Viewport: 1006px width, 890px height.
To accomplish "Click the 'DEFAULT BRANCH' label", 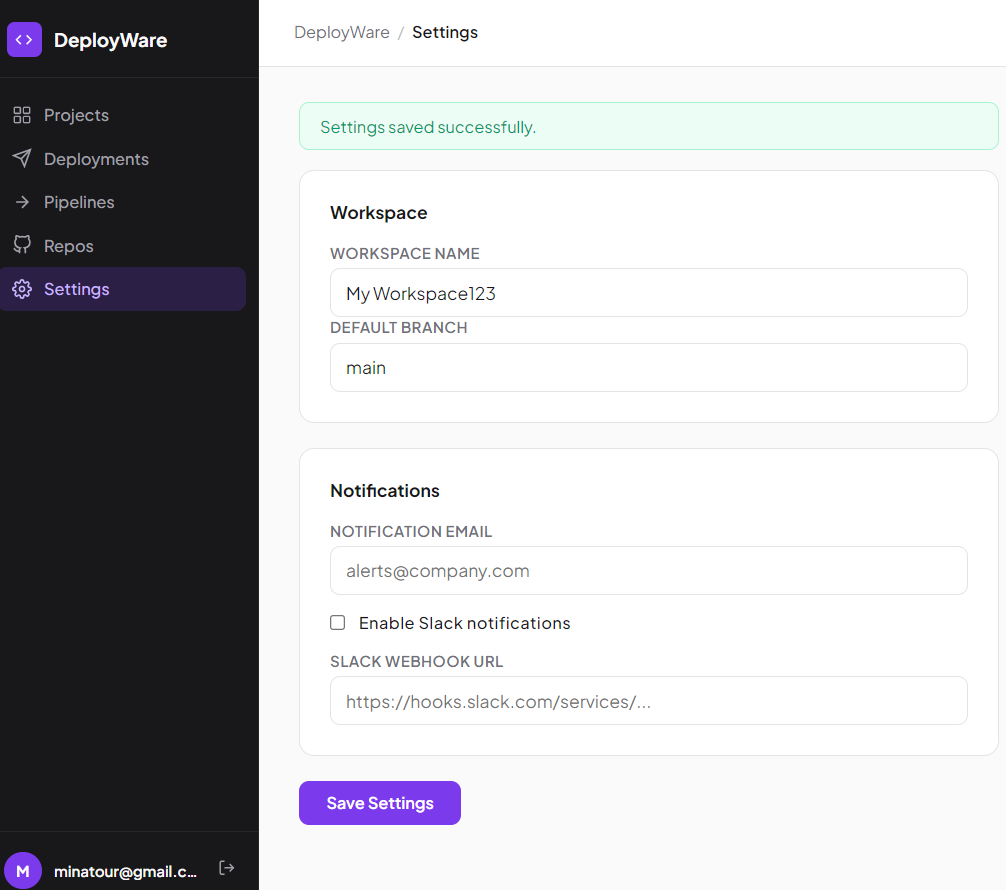I will pyautogui.click(x=398, y=328).
